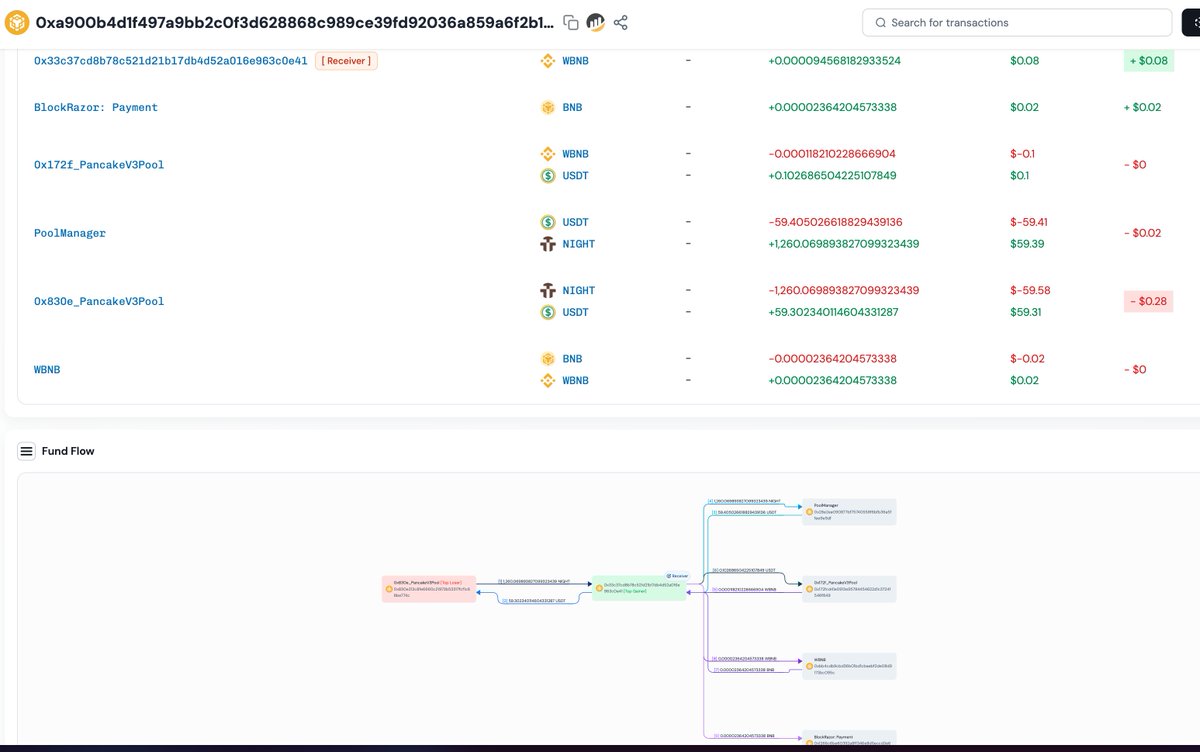The height and width of the screenshot is (752, 1200).
Task: Click the USDT icon in the 0x172f_PancakeV3Pool row
Action: 548,176
